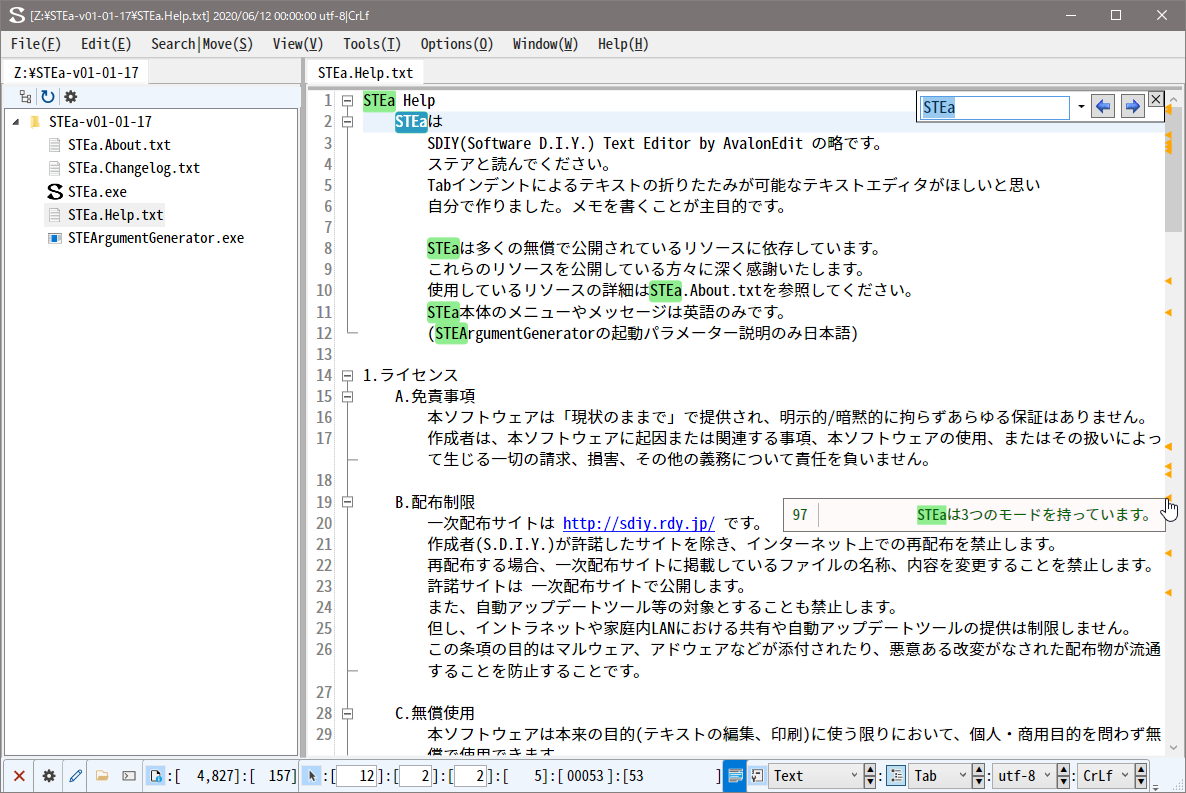Image resolution: width=1186 pixels, height=793 pixels.
Task: Select the STEa.Help.txt editor tab
Action: tap(365, 73)
